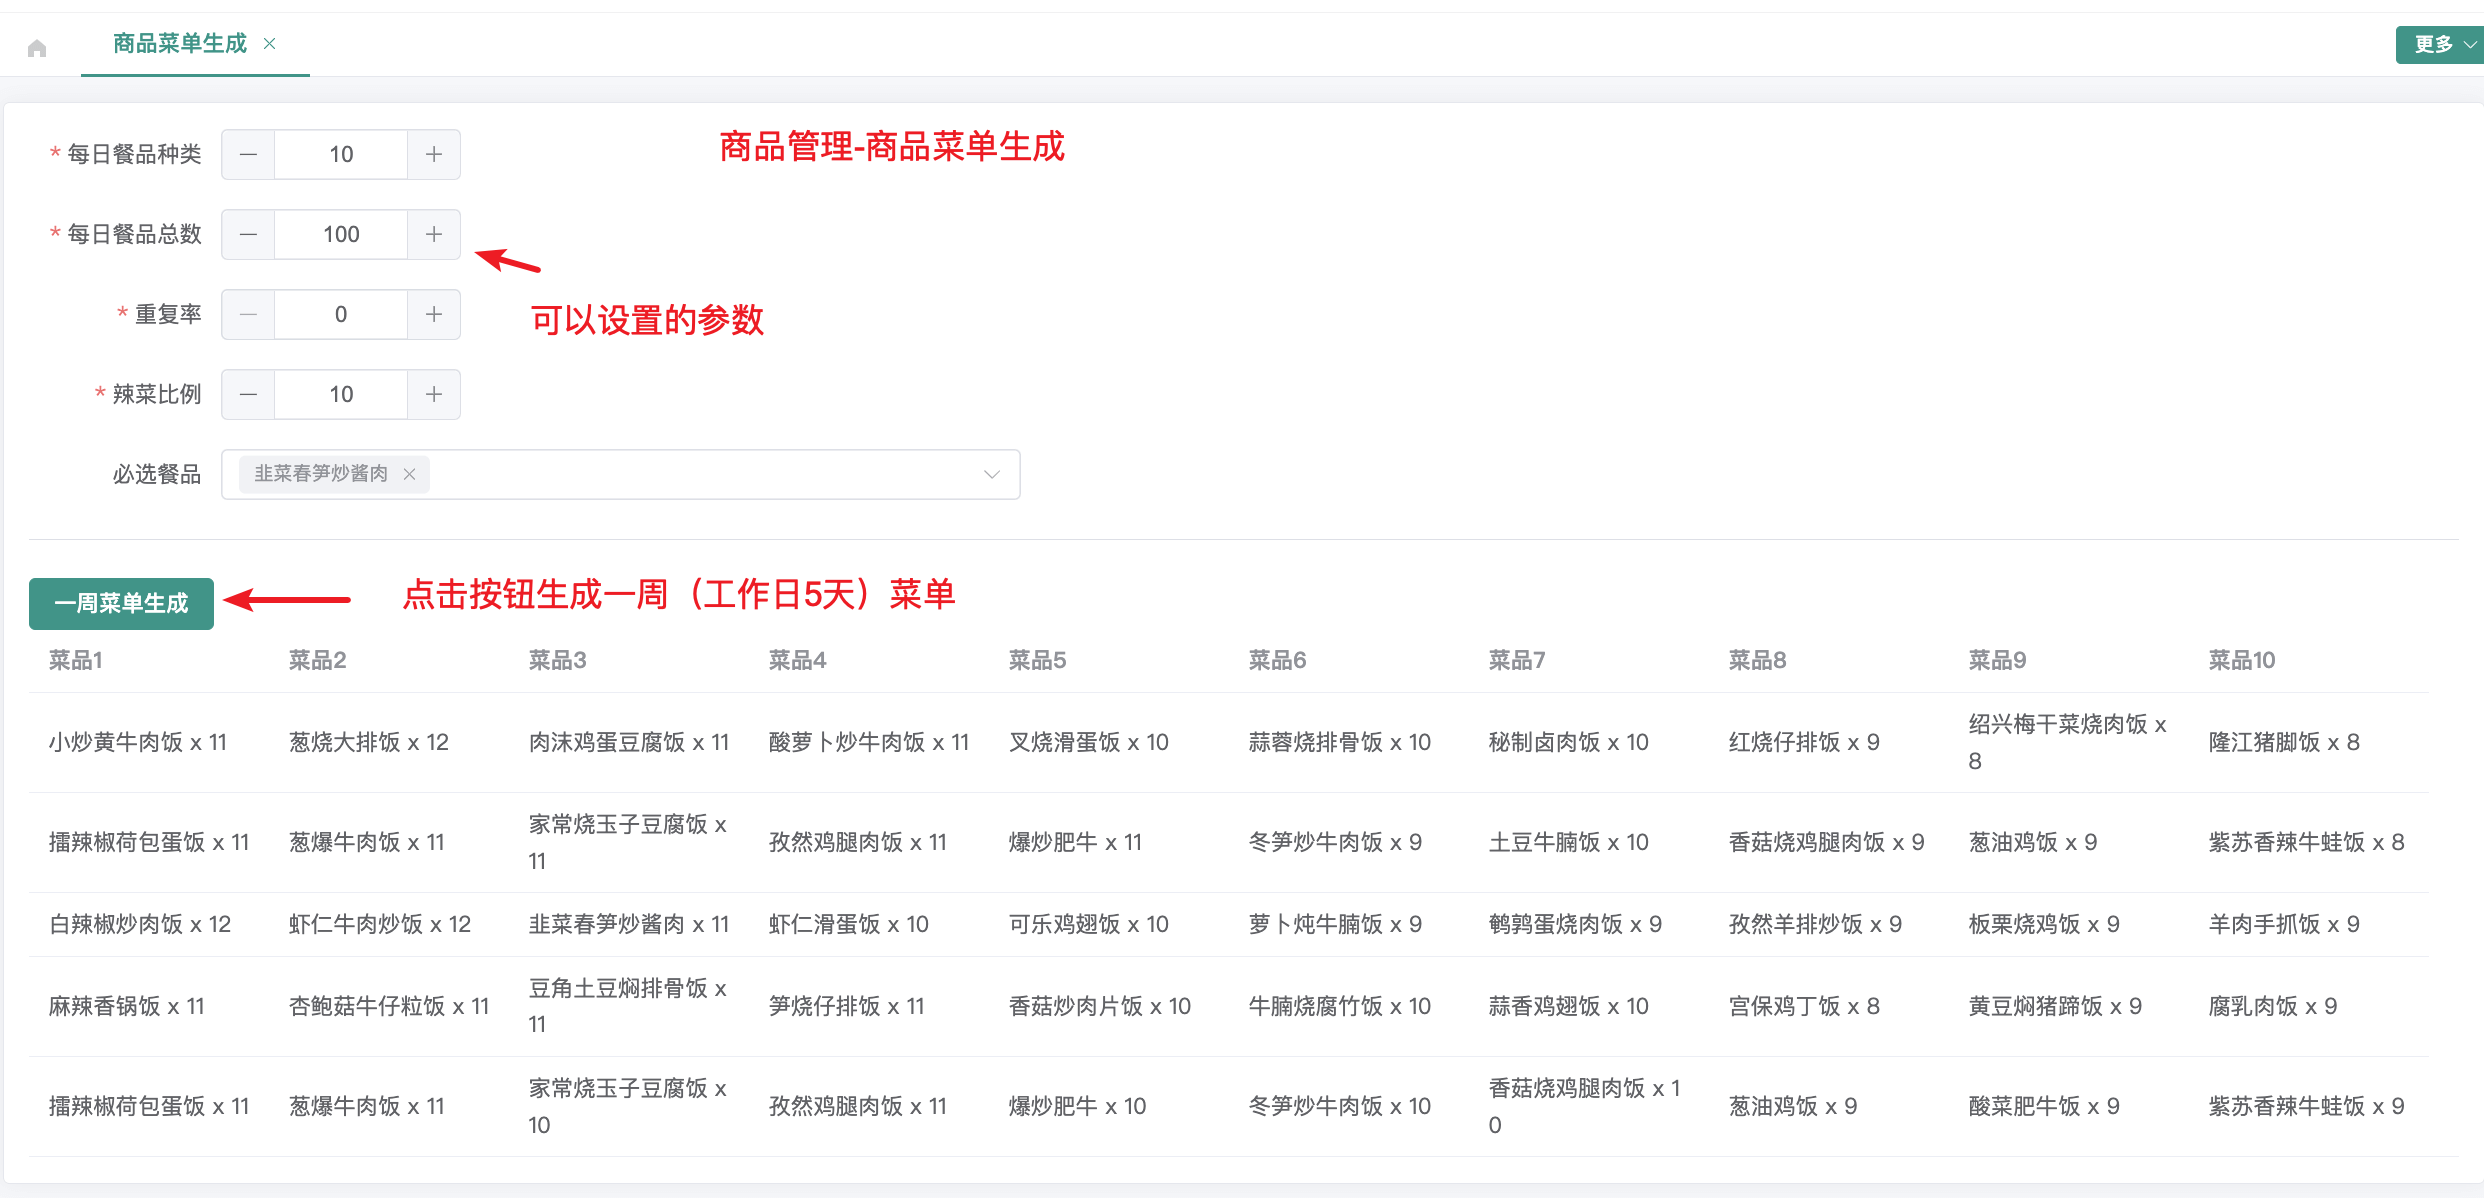Image resolution: width=2484 pixels, height=1198 pixels.
Task: Select the cell 土豆牛腩饭 x 10
Action: [x=1569, y=842]
